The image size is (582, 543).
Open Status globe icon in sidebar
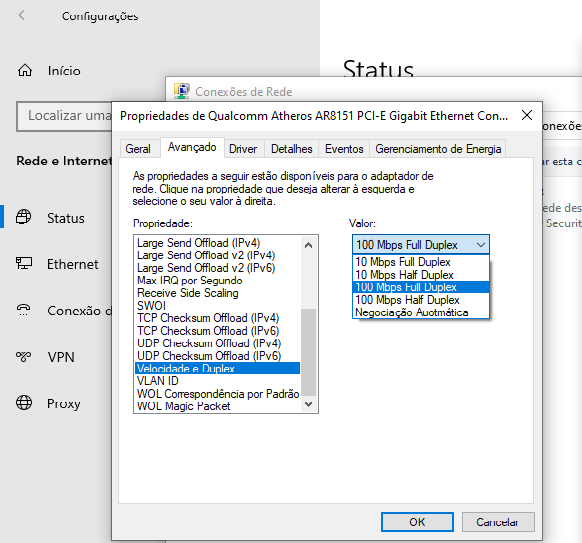pos(23,217)
